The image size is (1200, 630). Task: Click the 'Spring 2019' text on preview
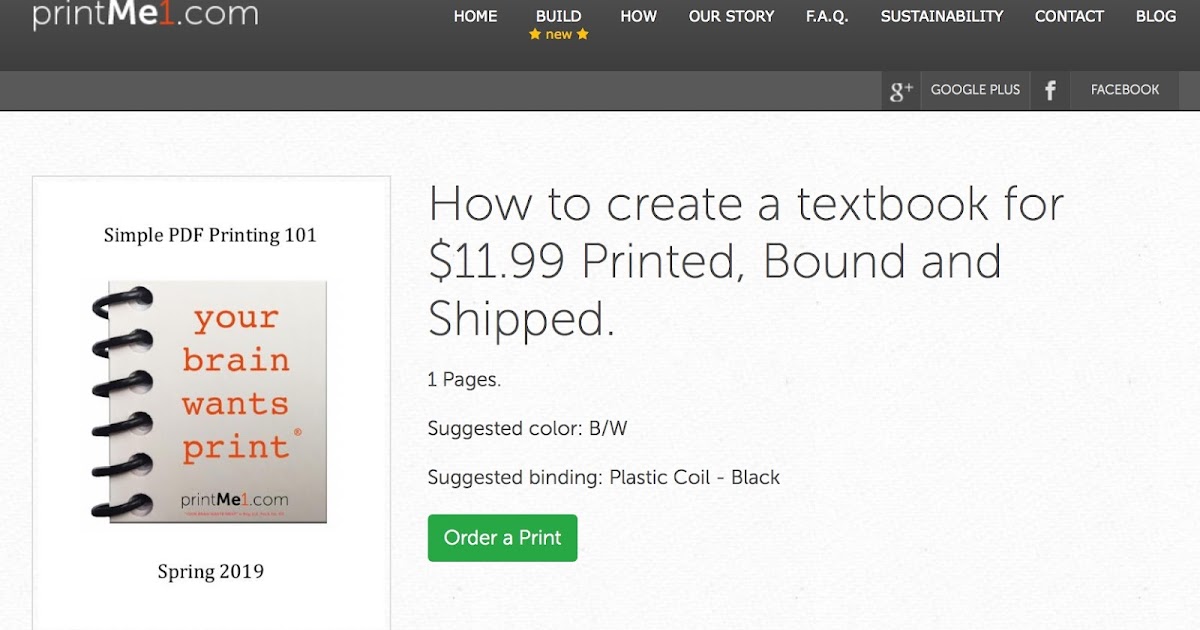[210, 571]
